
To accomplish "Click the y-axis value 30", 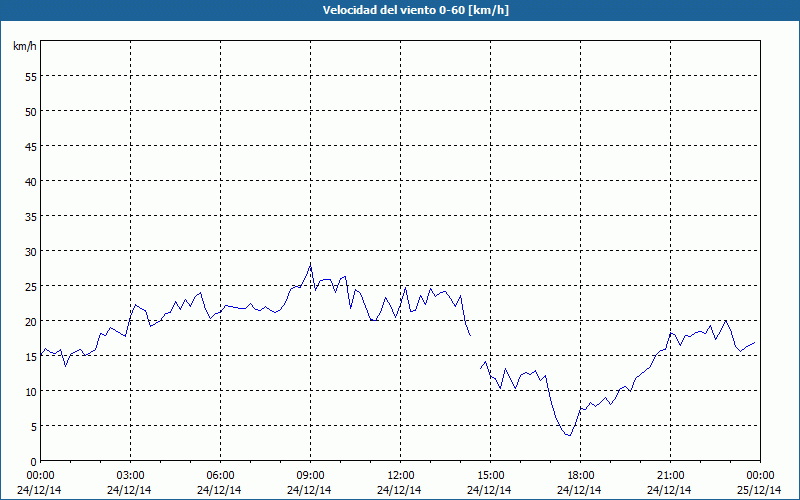I will (31, 252).
